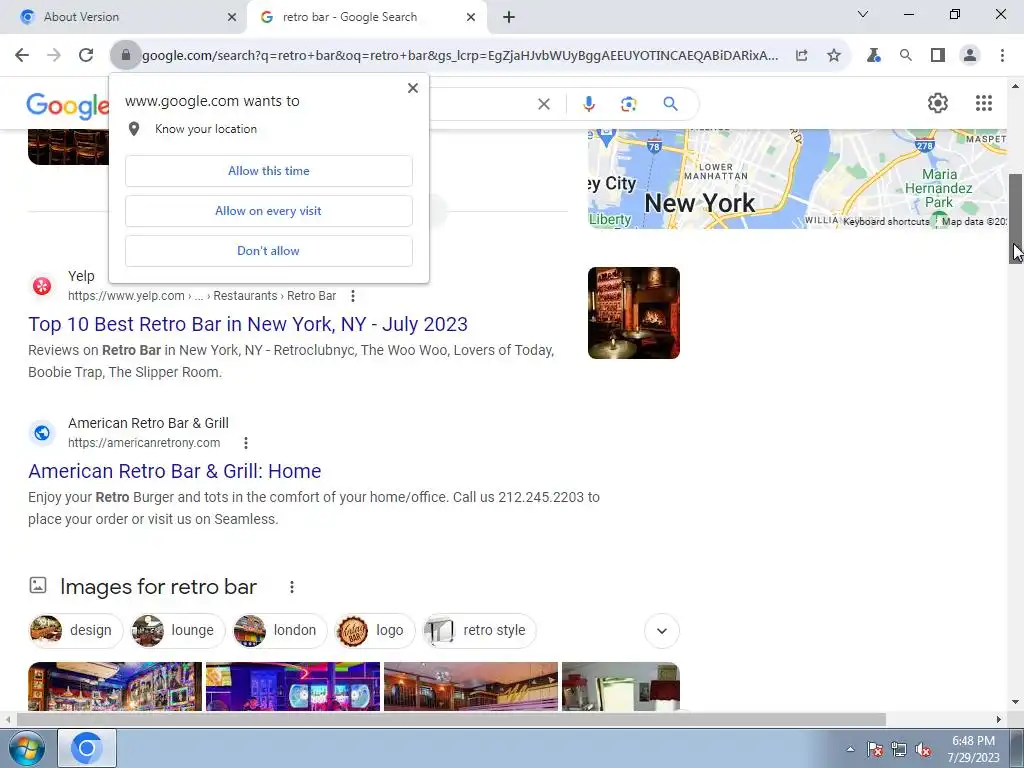Filter images by lounge chip
Image resolution: width=1024 pixels, height=768 pixels.
(177, 631)
